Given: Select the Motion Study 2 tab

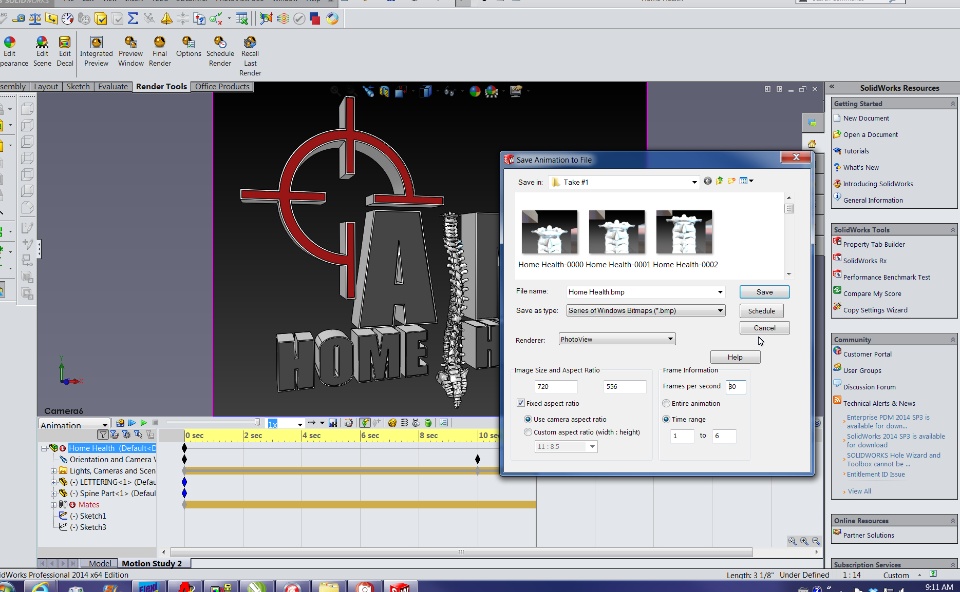Looking at the screenshot, I should click(x=152, y=563).
